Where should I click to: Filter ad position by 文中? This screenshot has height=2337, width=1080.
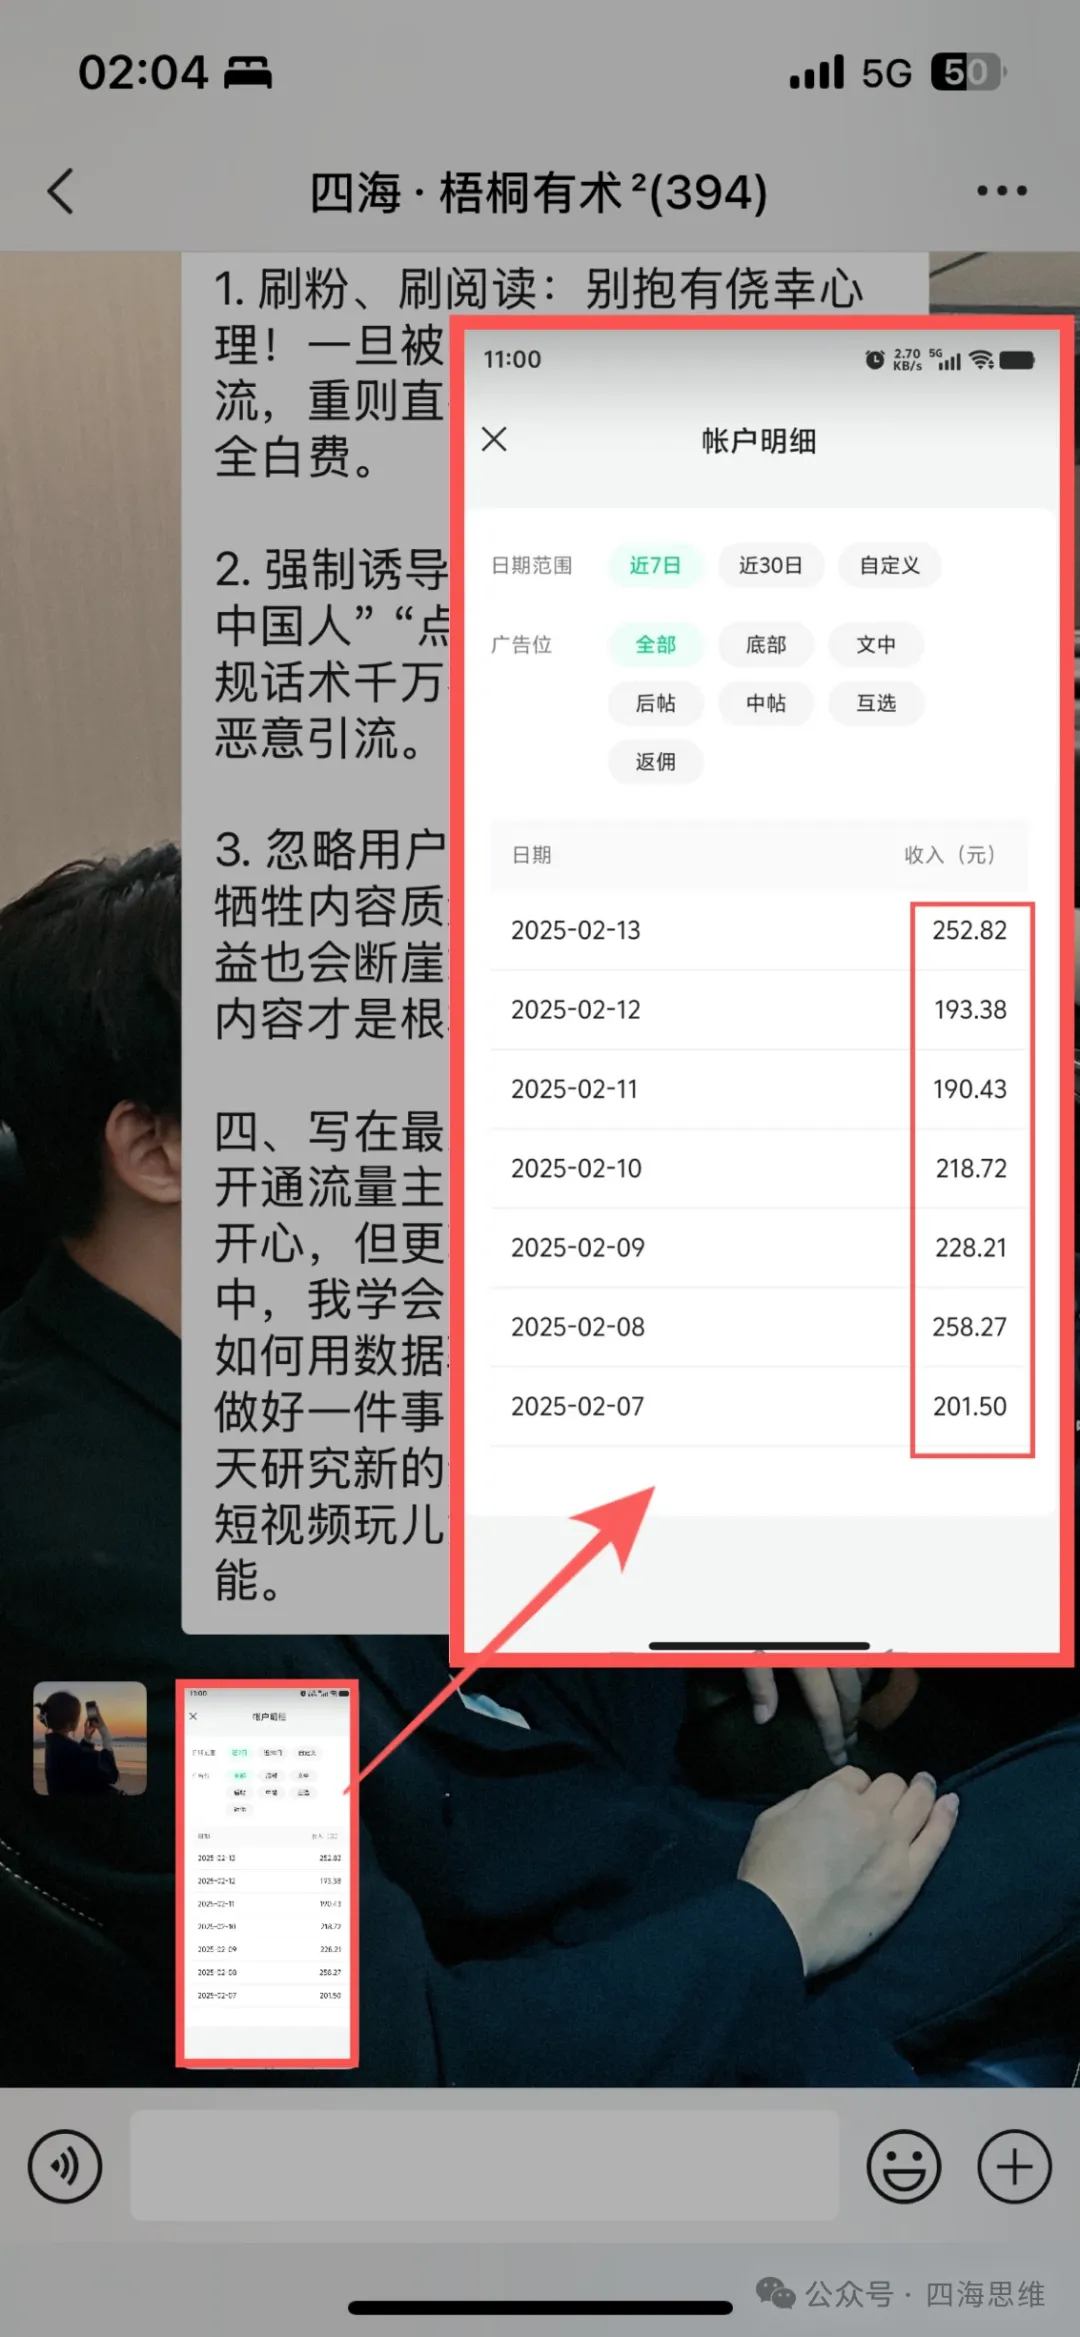click(876, 644)
